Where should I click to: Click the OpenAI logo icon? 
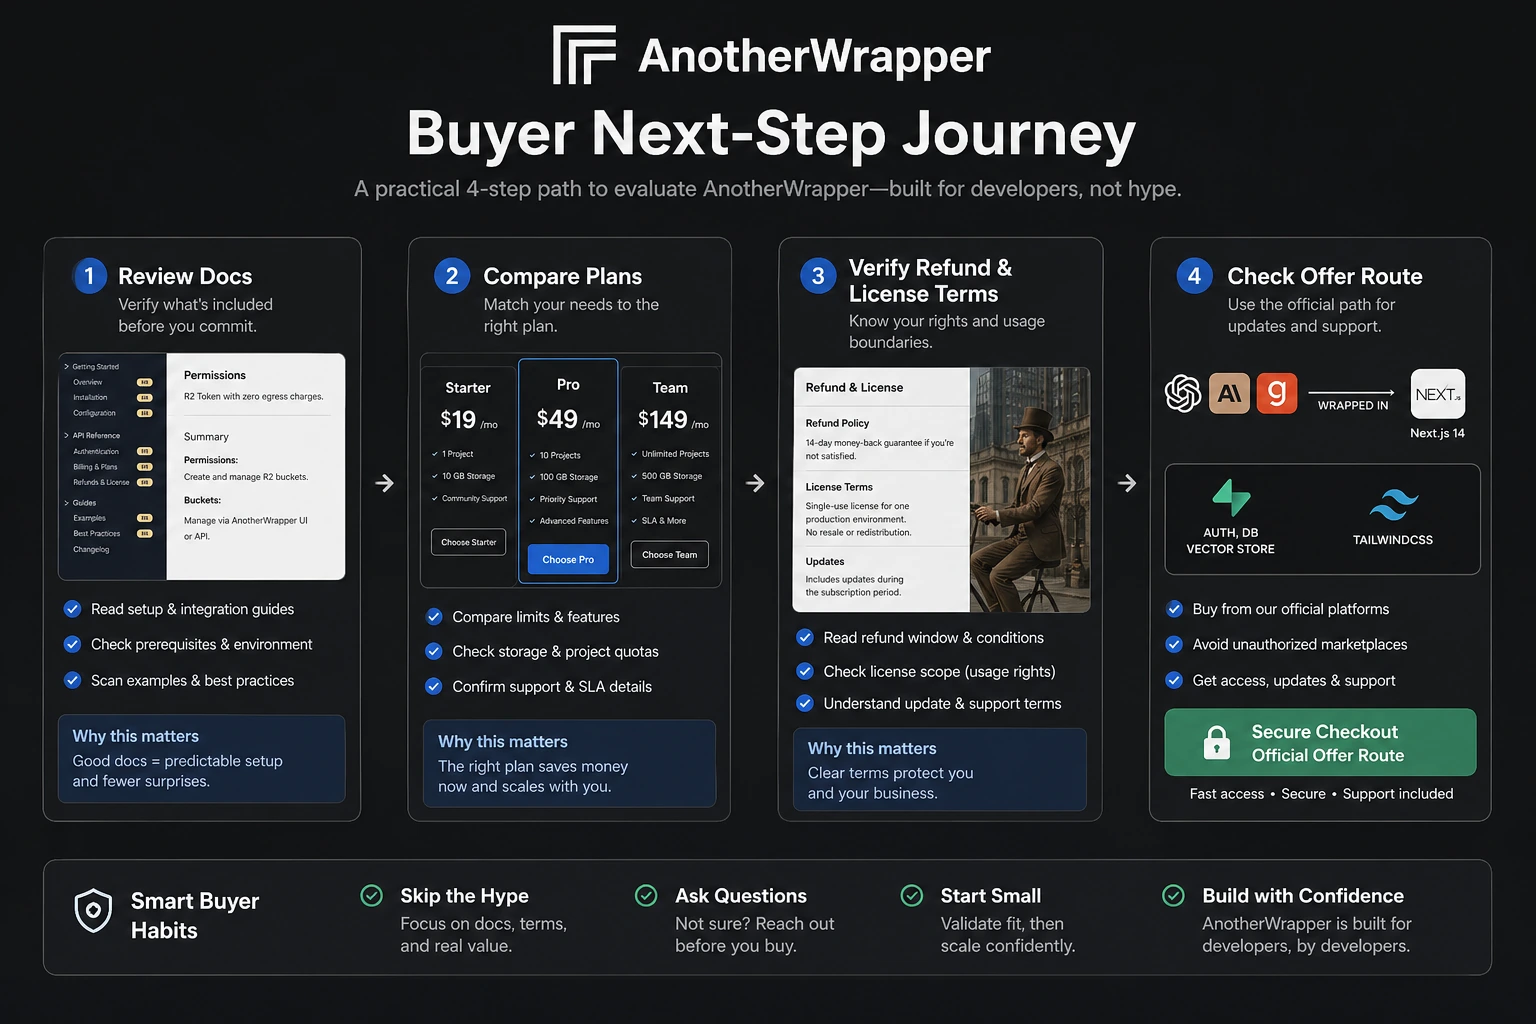(1183, 393)
